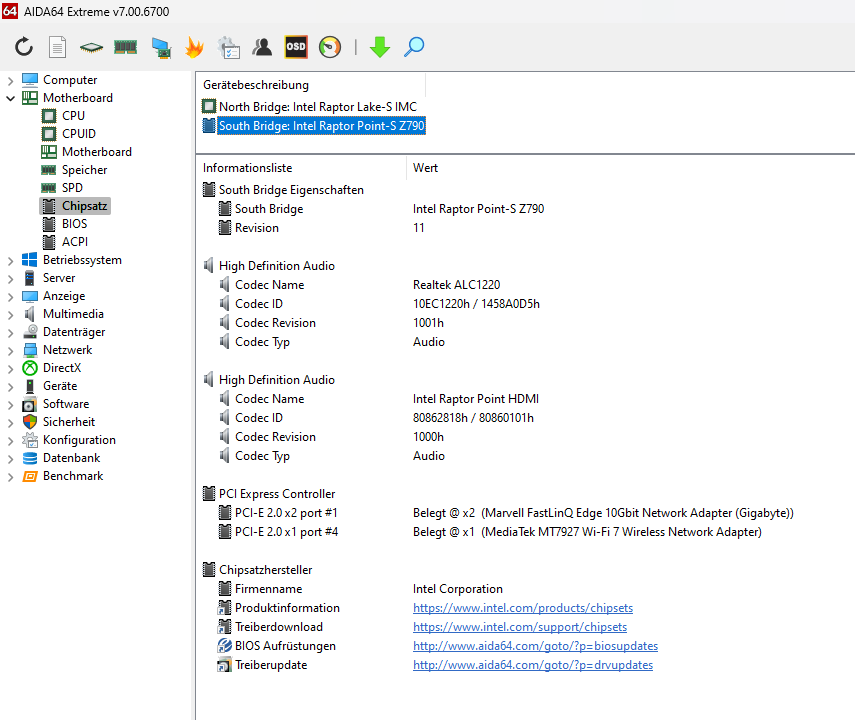Select the Codec ID 10EC1220h value
The width and height of the screenshot is (855, 720).
(x=476, y=304)
